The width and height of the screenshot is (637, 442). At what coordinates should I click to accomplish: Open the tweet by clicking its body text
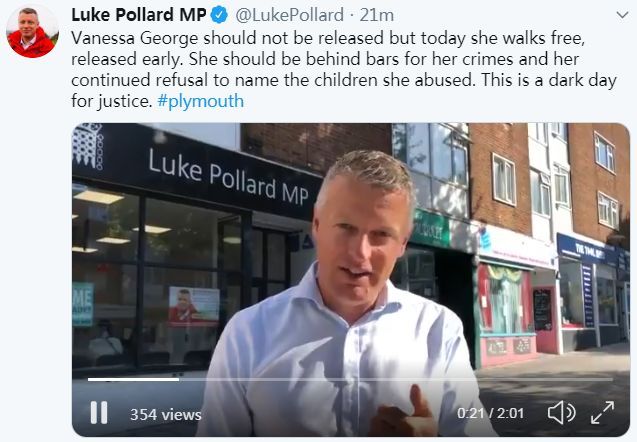click(x=344, y=69)
